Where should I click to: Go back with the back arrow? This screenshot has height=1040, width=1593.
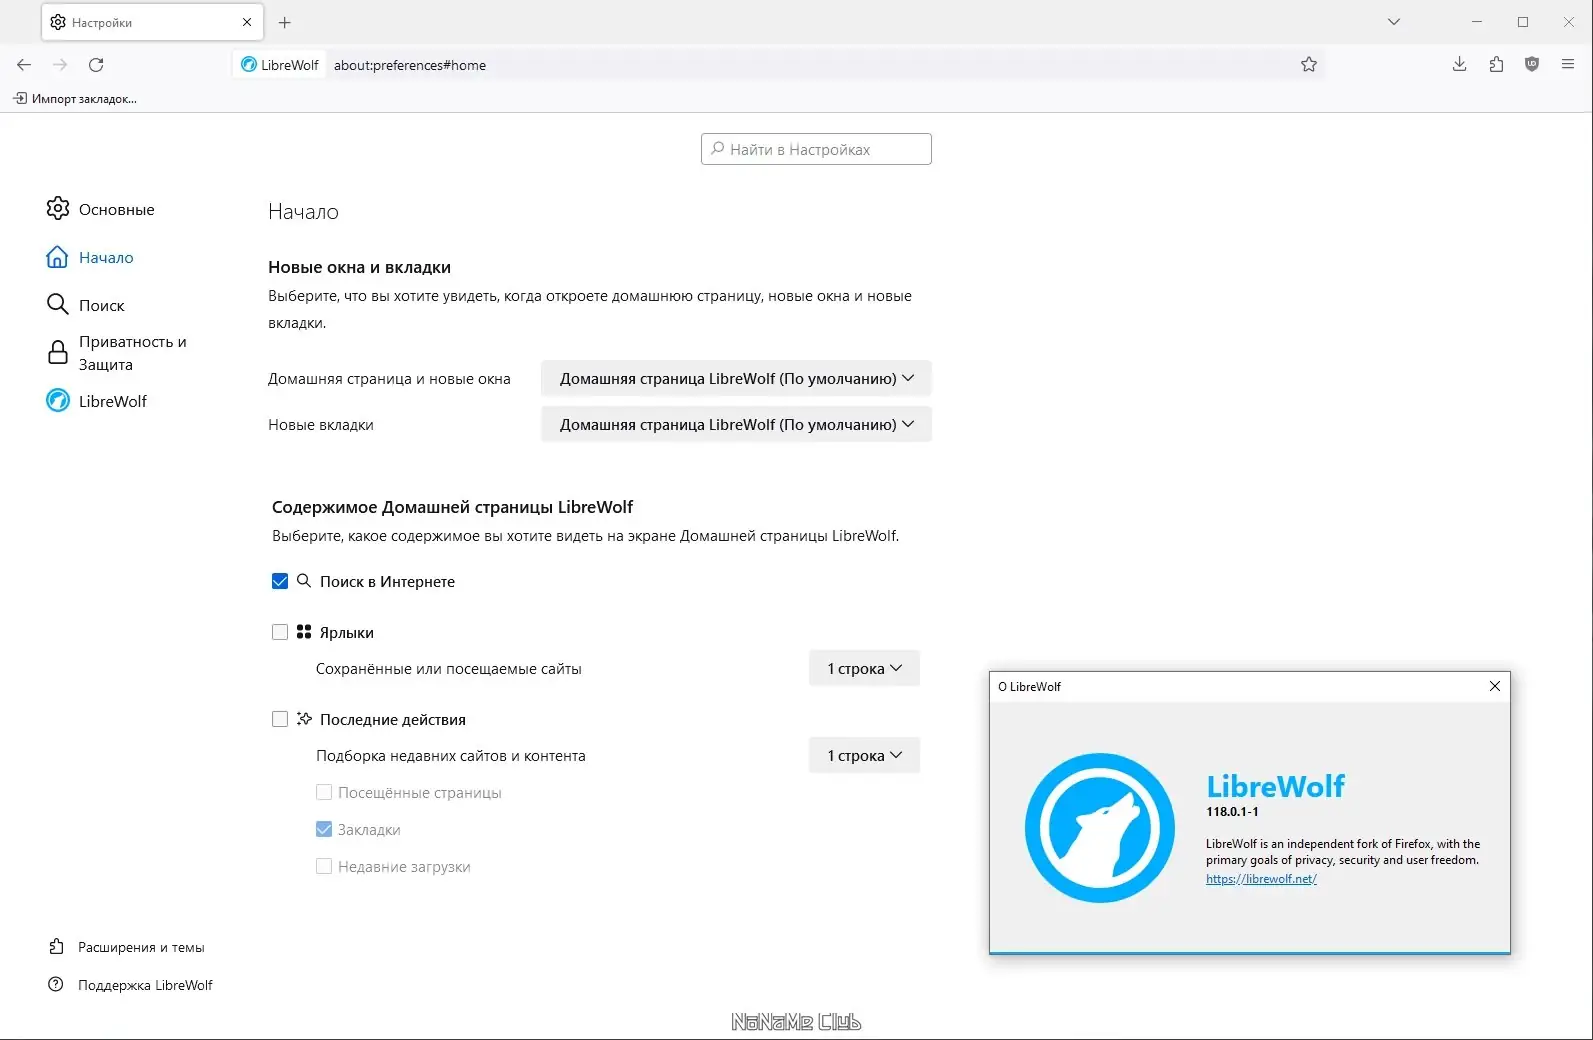pyautogui.click(x=24, y=65)
